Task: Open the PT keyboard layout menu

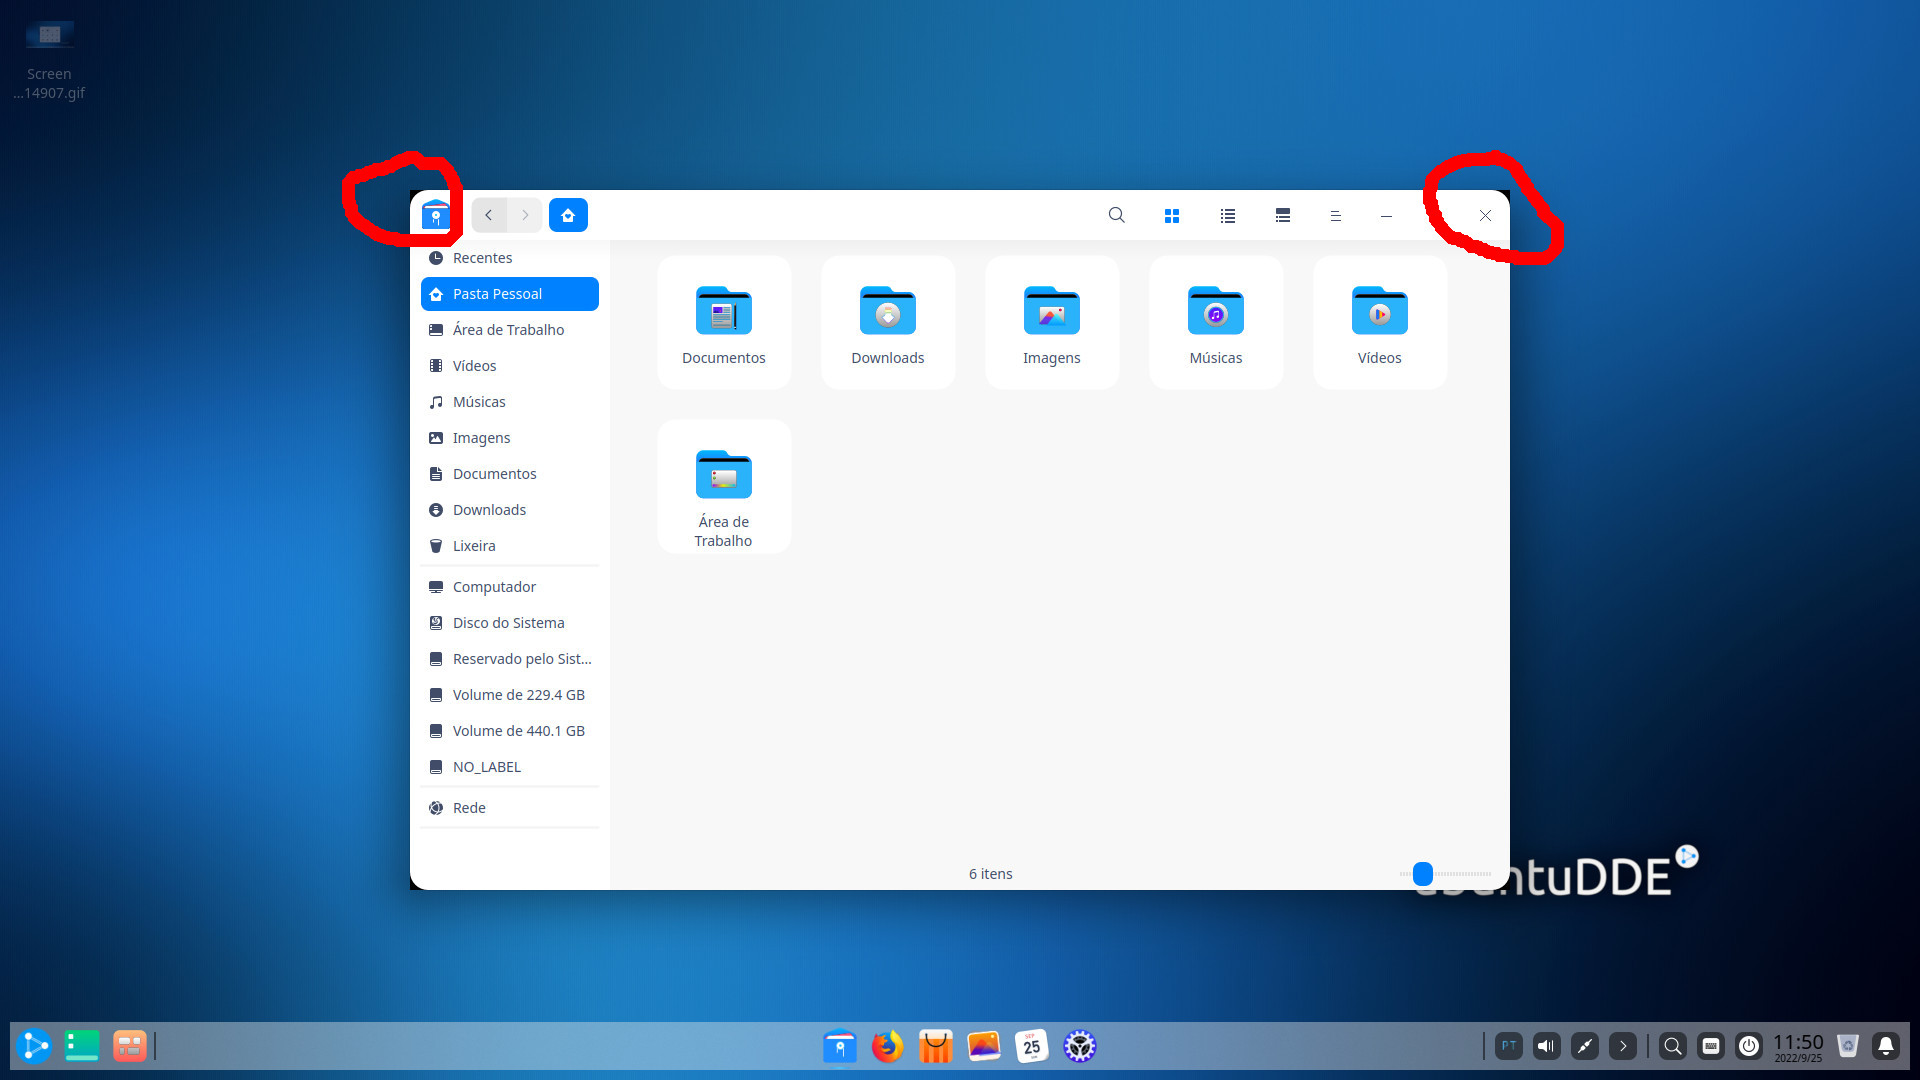Action: point(1509,1045)
